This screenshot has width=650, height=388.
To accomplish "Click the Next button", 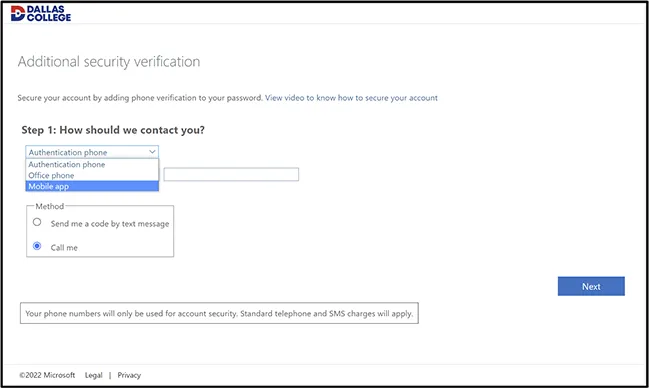I will [x=591, y=286].
